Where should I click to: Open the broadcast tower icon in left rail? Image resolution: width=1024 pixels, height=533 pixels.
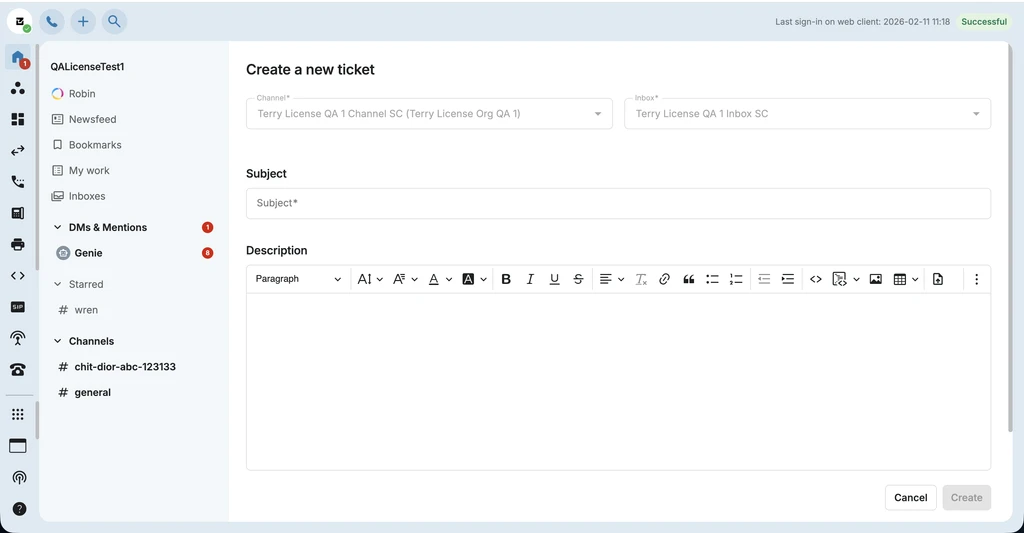click(18, 338)
